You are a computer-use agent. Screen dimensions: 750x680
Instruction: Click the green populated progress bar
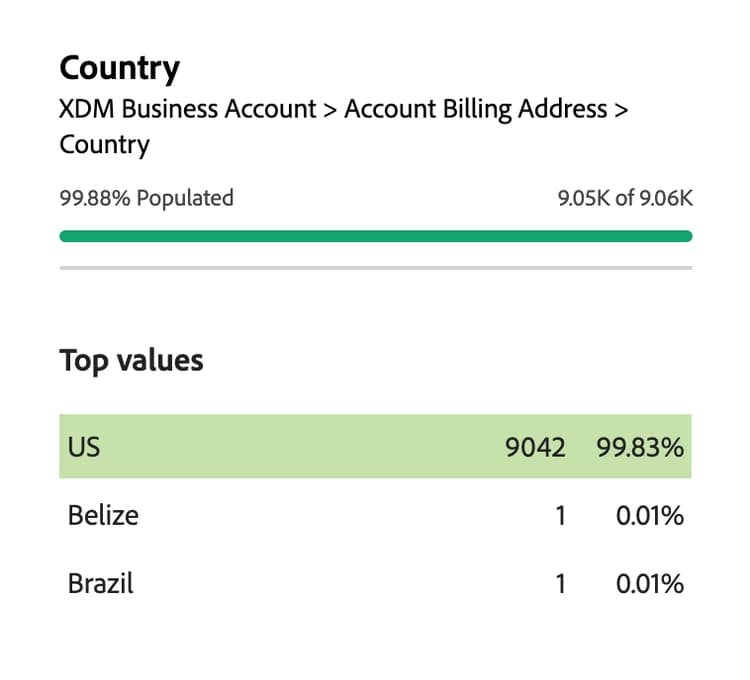(x=375, y=236)
